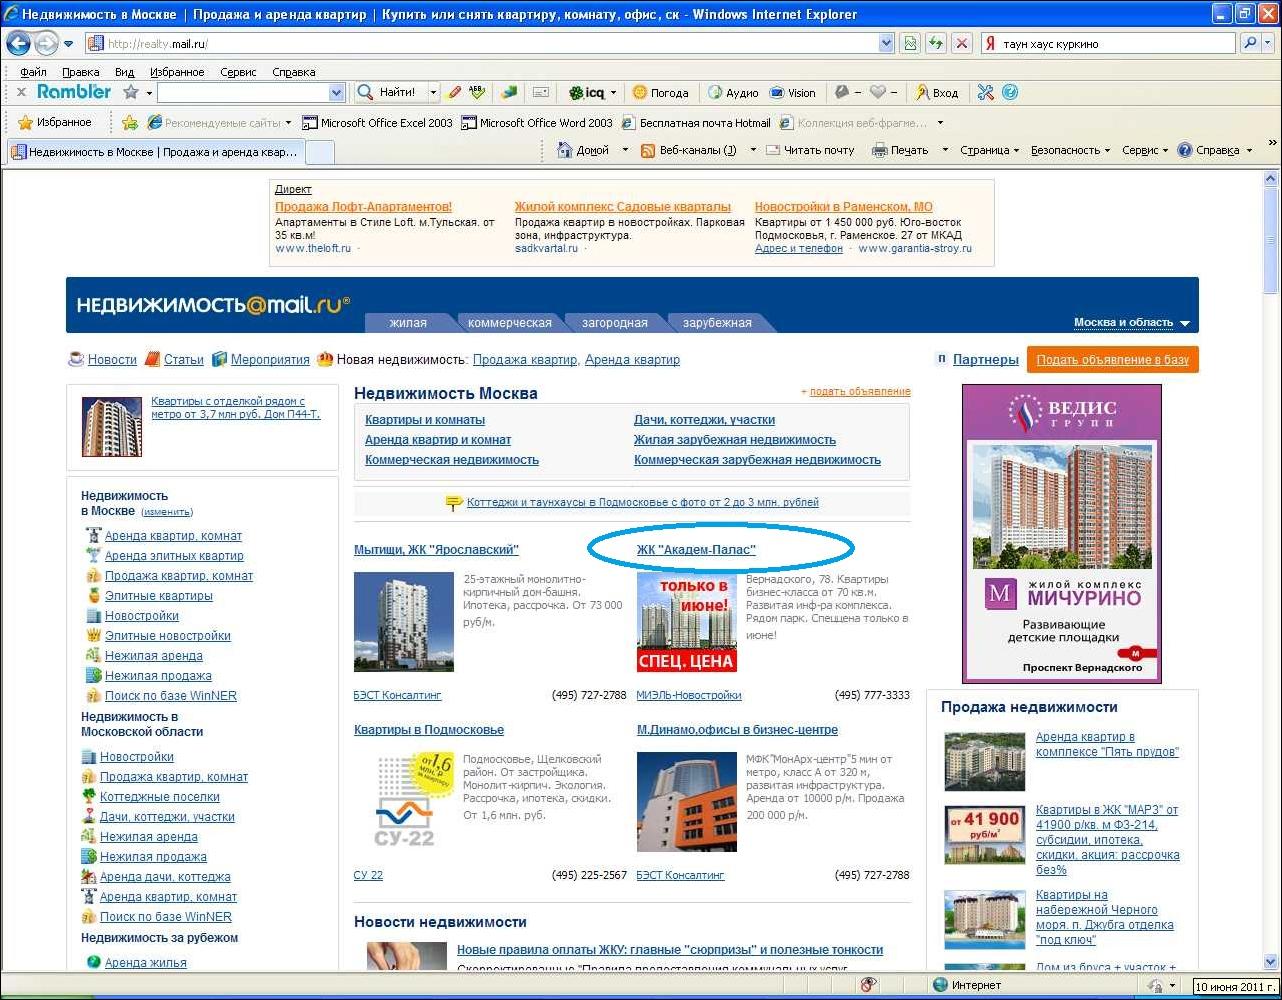Click the Rambler toolbar settings tools icon

click(x=986, y=92)
